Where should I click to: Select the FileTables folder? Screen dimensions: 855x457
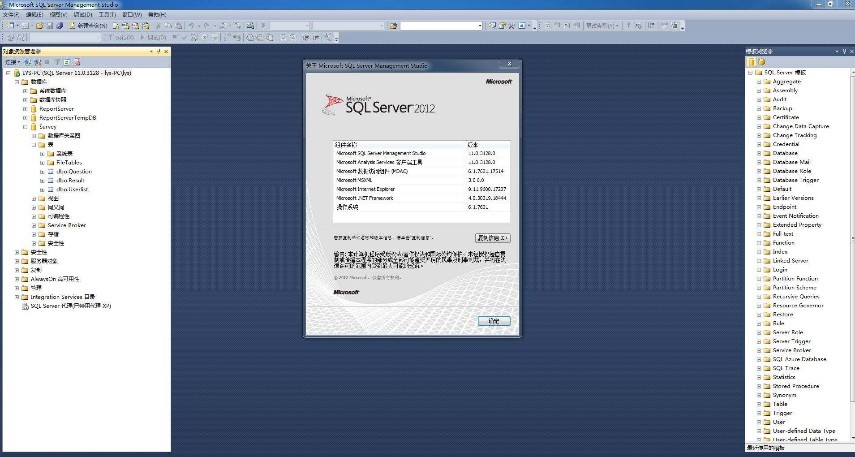coord(69,163)
